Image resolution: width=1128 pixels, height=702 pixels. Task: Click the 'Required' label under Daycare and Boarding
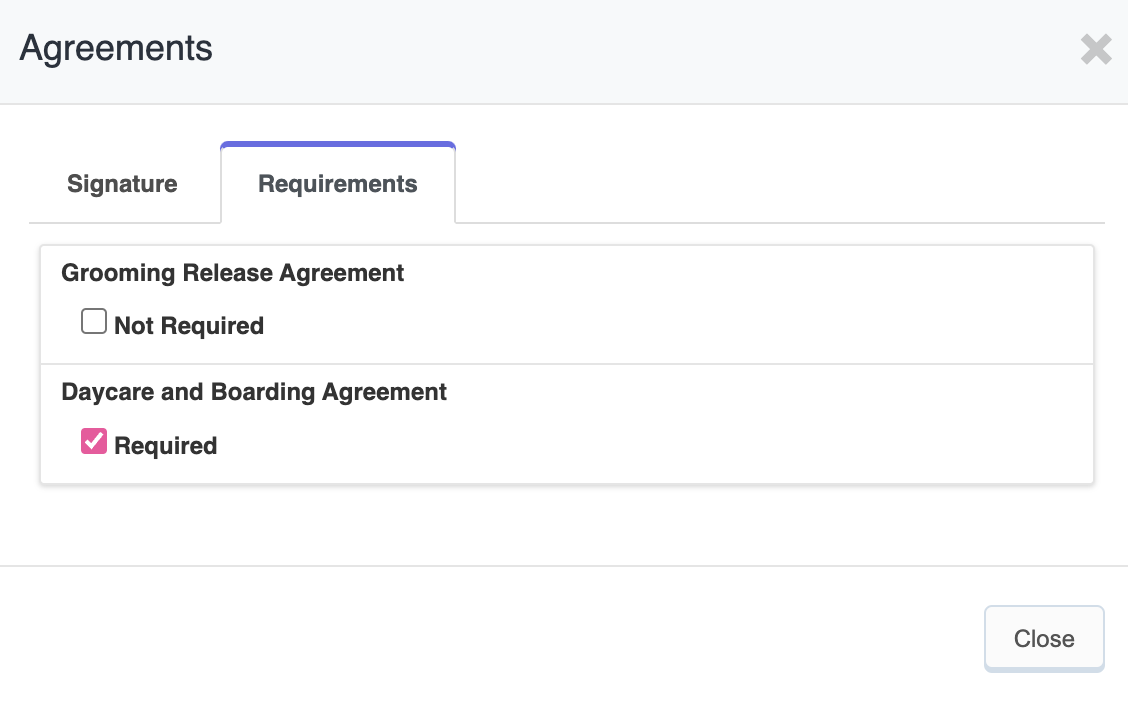tap(165, 446)
